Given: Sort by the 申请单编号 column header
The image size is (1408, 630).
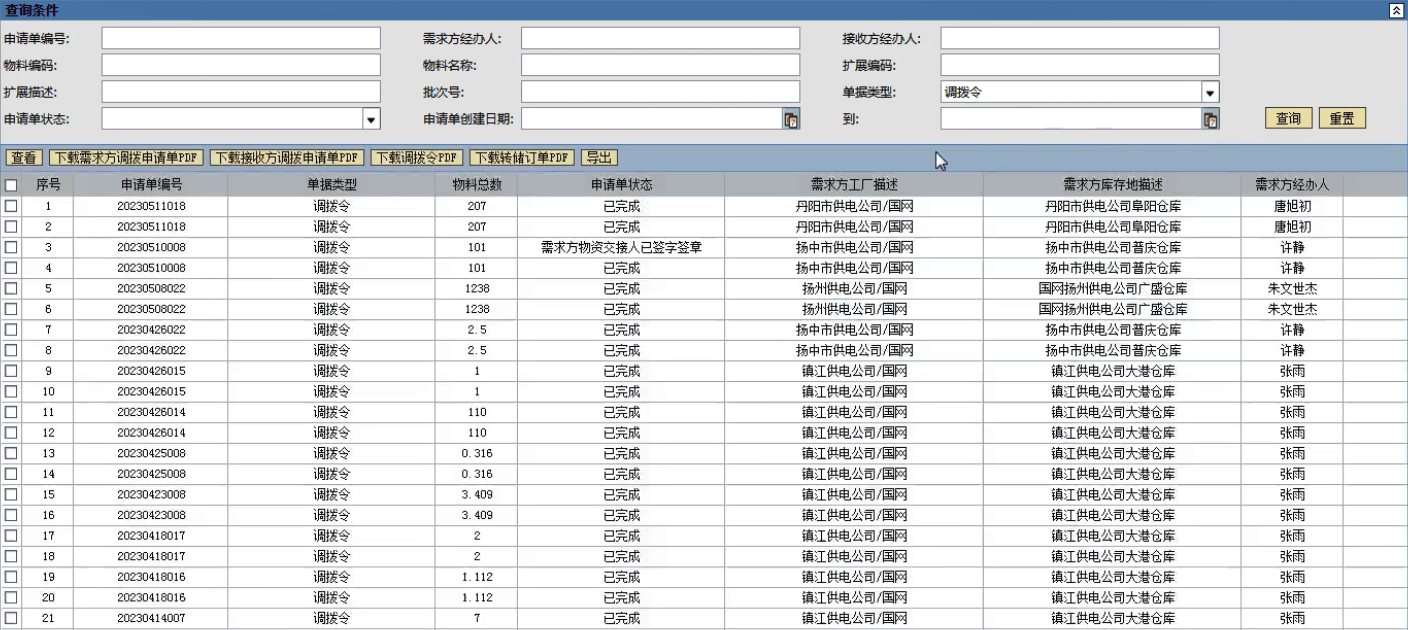Looking at the screenshot, I should point(151,185).
